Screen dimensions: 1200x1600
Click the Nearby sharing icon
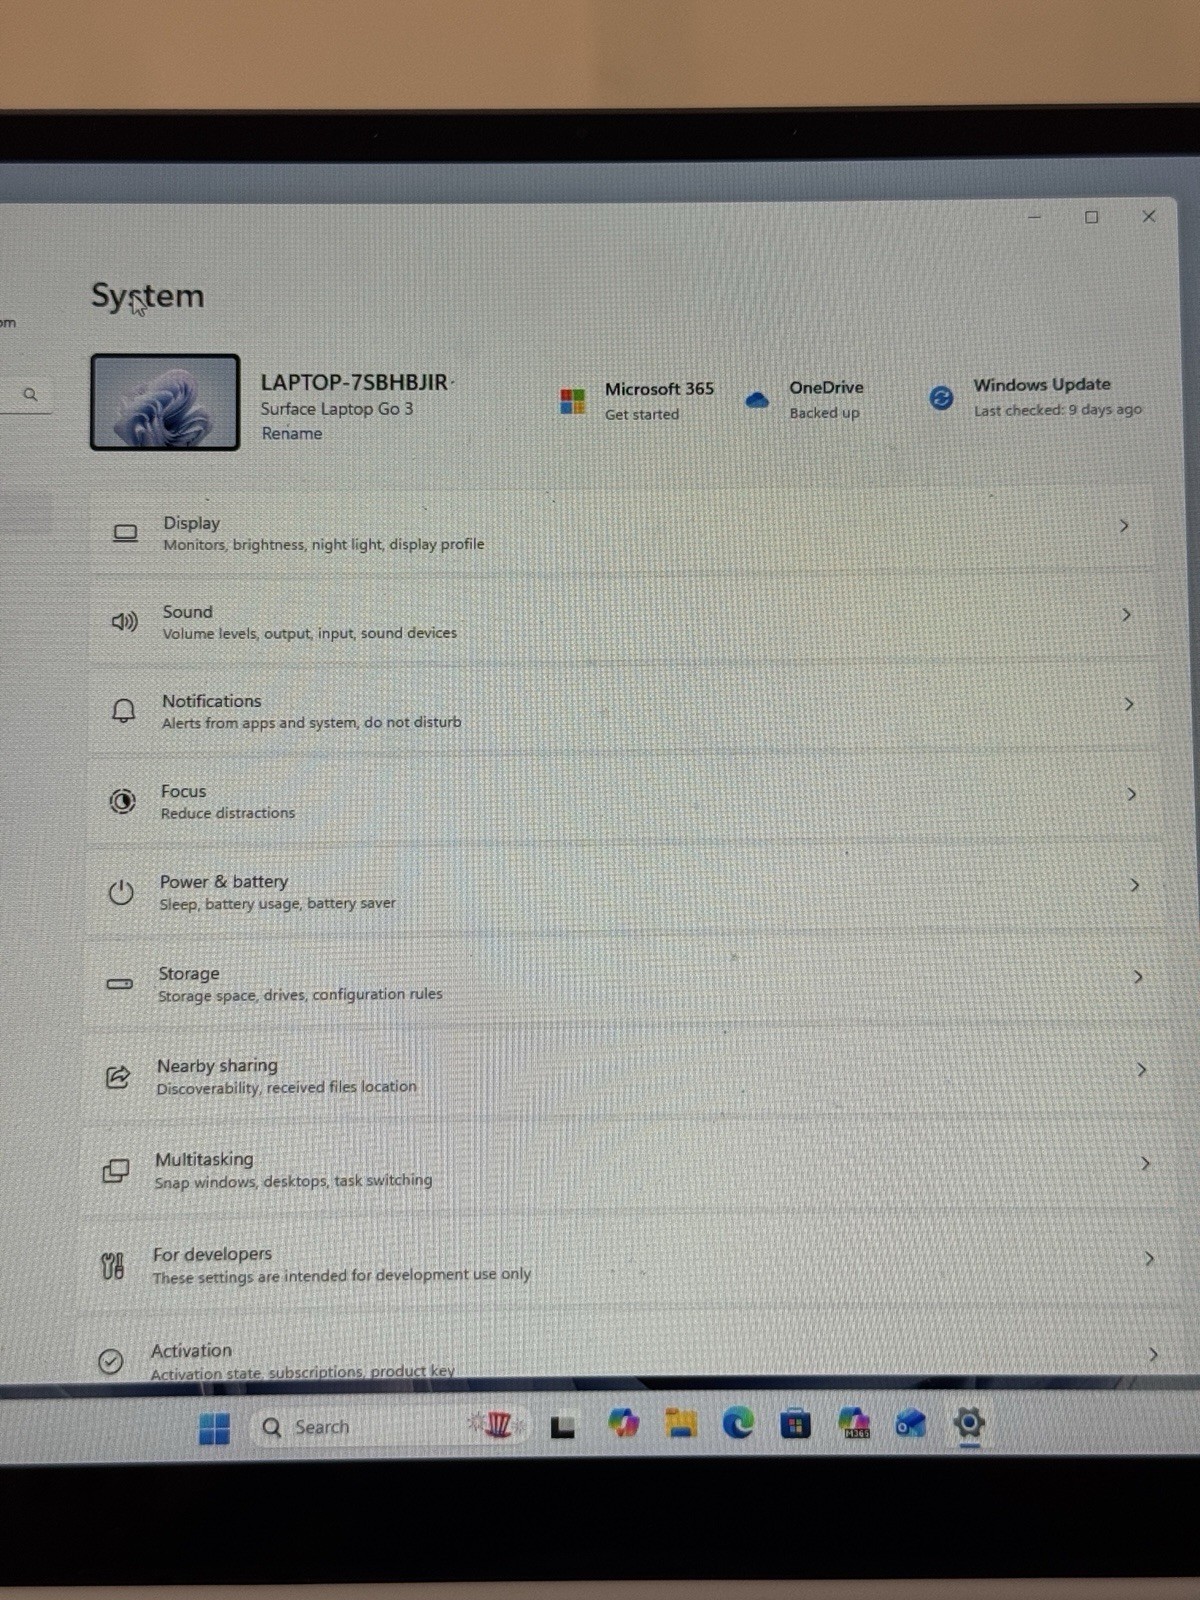[117, 1076]
